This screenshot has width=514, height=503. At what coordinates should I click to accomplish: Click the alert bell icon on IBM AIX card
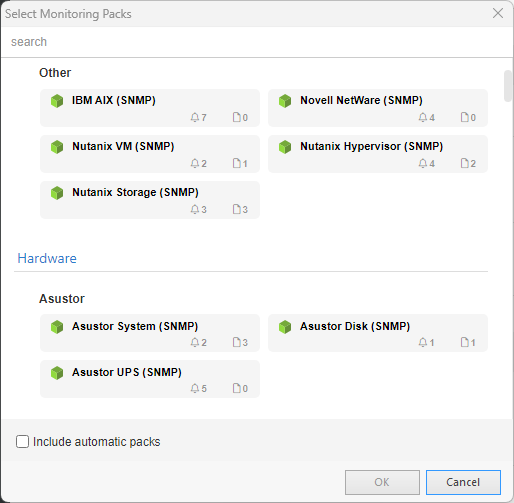(x=195, y=117)
